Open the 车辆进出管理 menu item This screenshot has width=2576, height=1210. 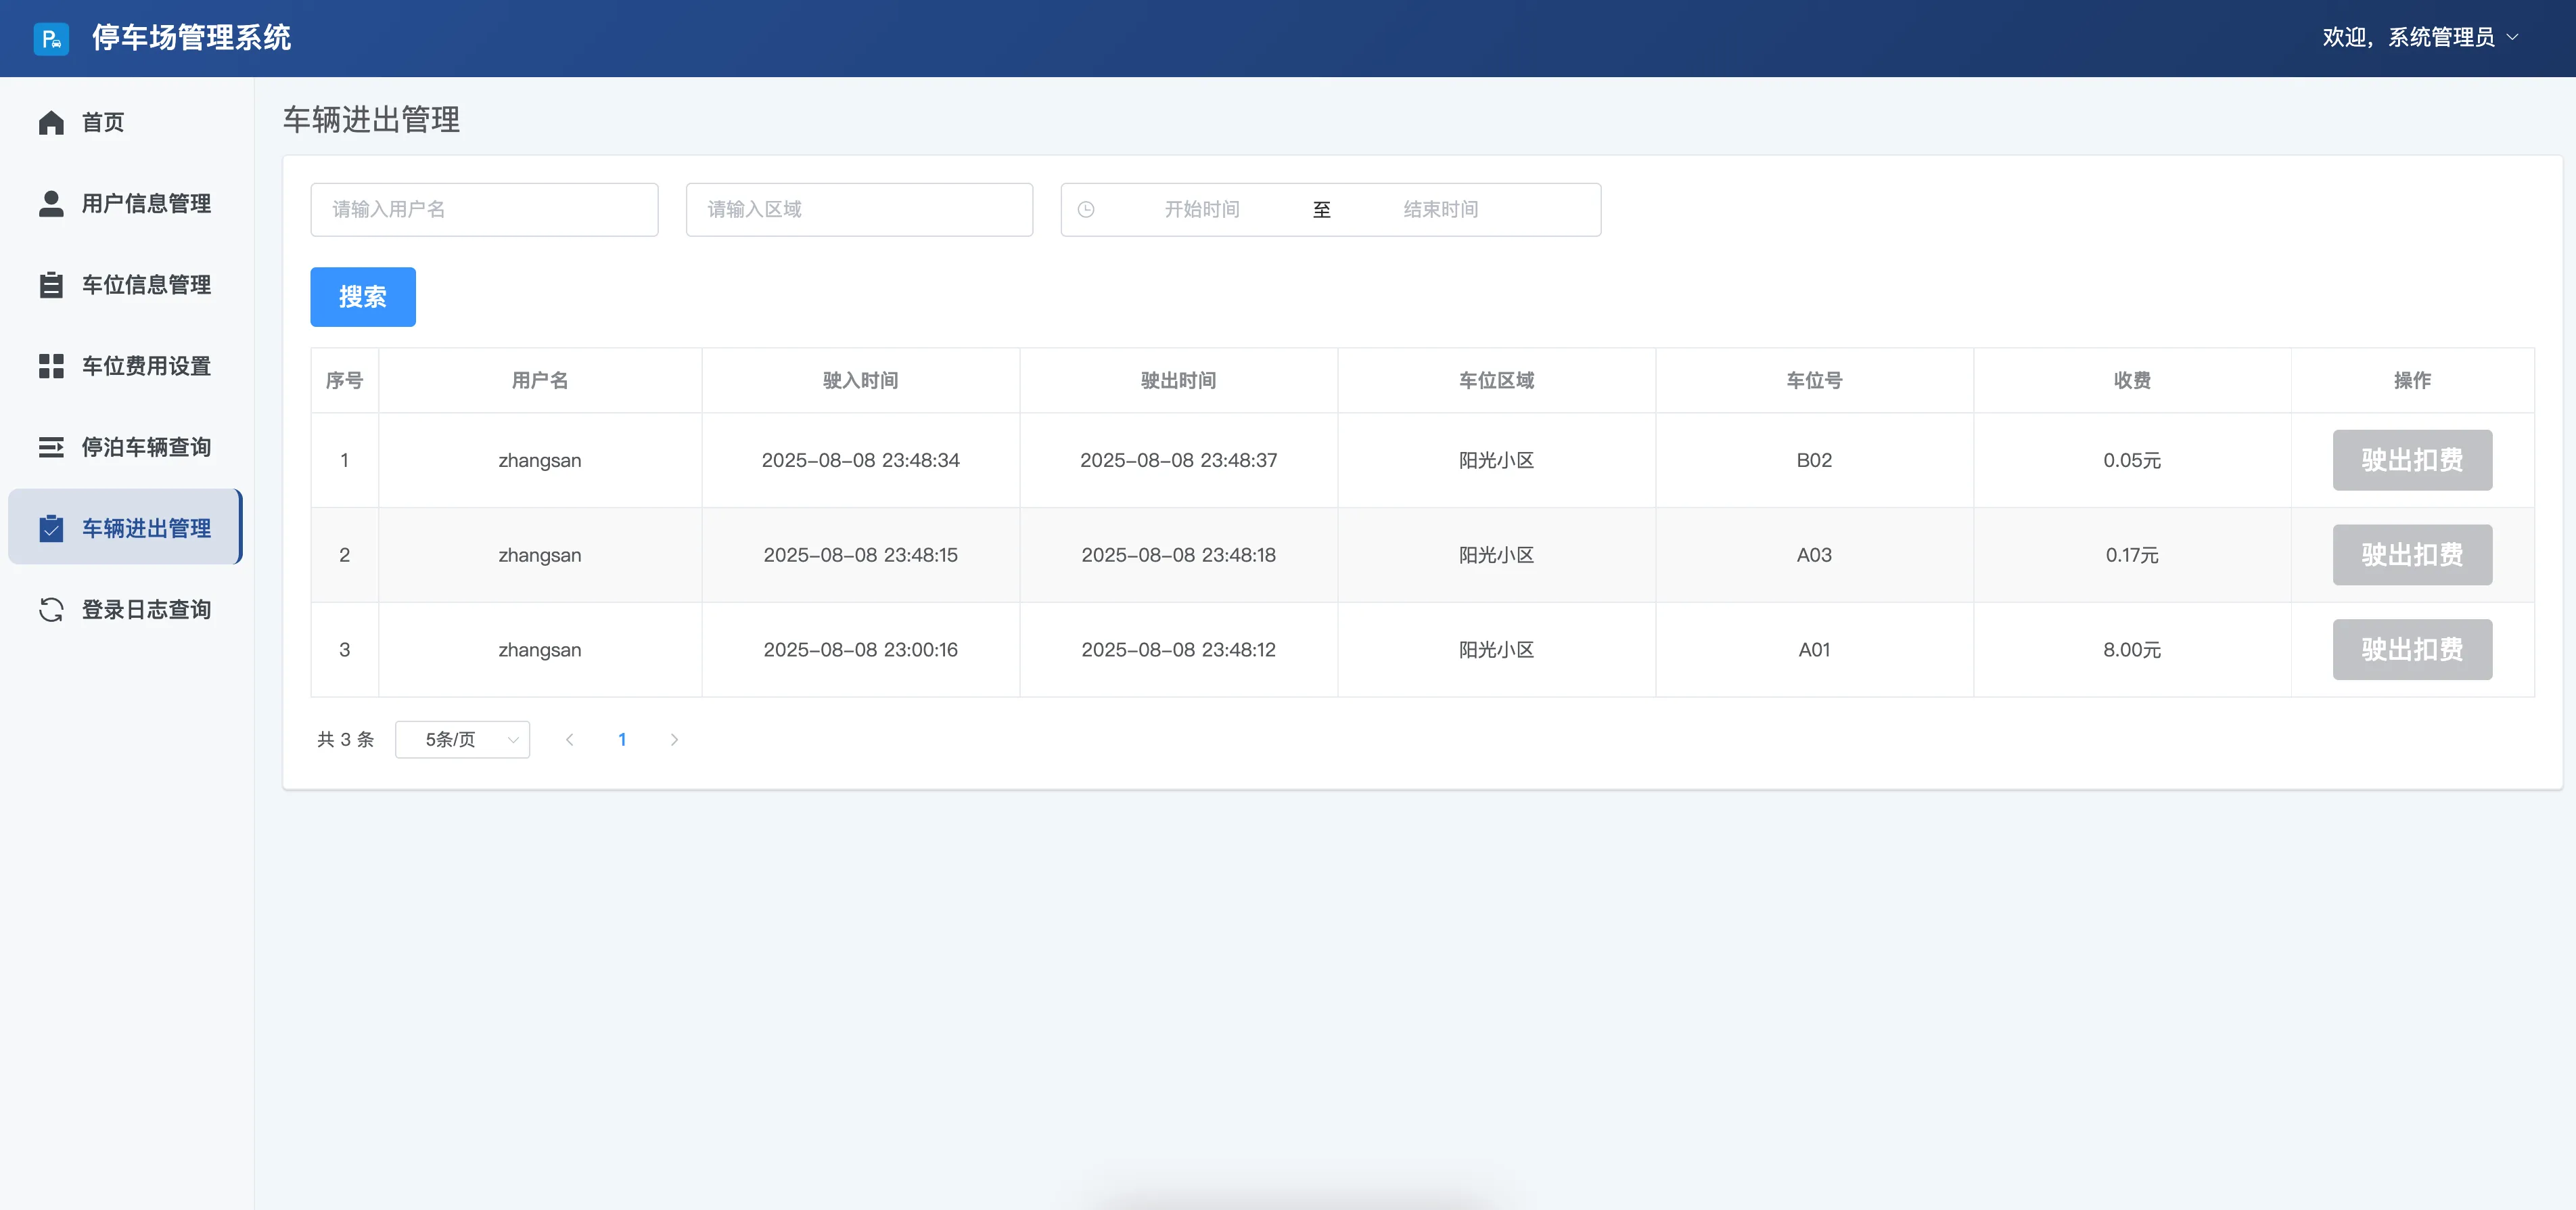(x=146, y=528)
